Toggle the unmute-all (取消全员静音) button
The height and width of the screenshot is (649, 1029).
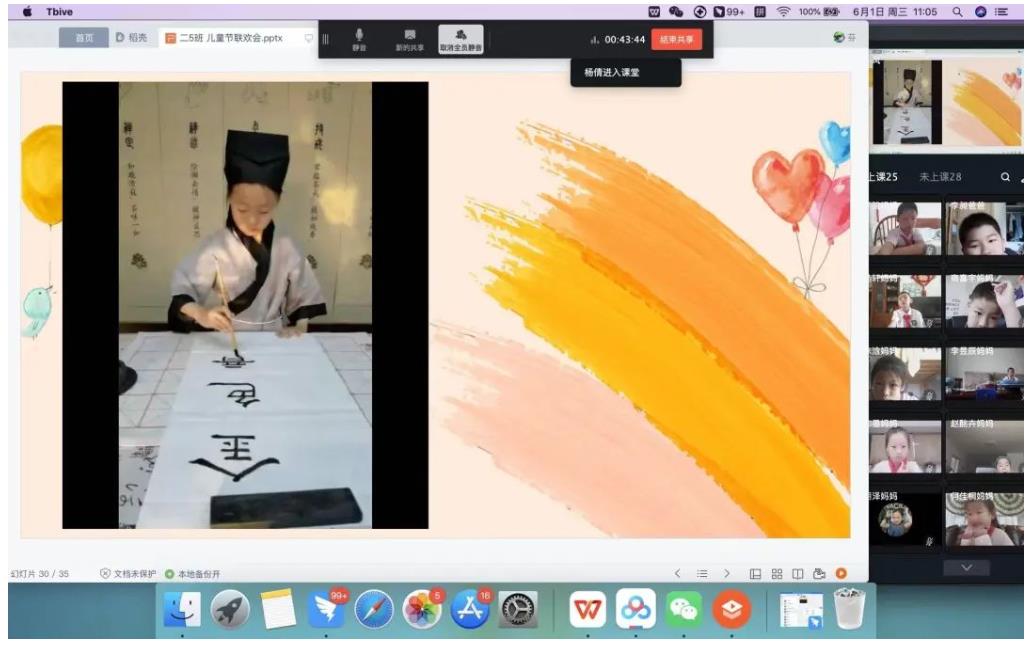click(460, 39)
